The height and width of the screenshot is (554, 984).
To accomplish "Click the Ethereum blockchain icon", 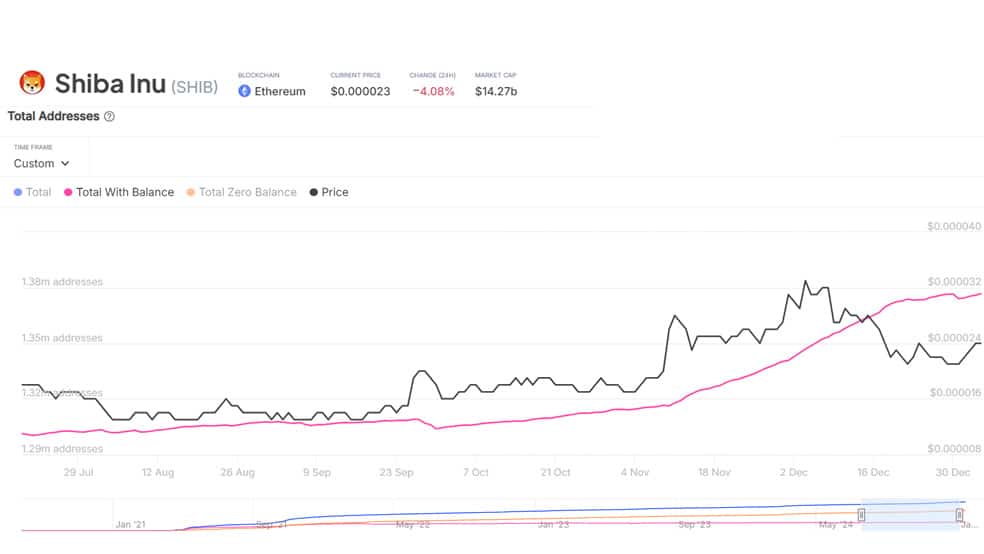I will coord(244,91).
